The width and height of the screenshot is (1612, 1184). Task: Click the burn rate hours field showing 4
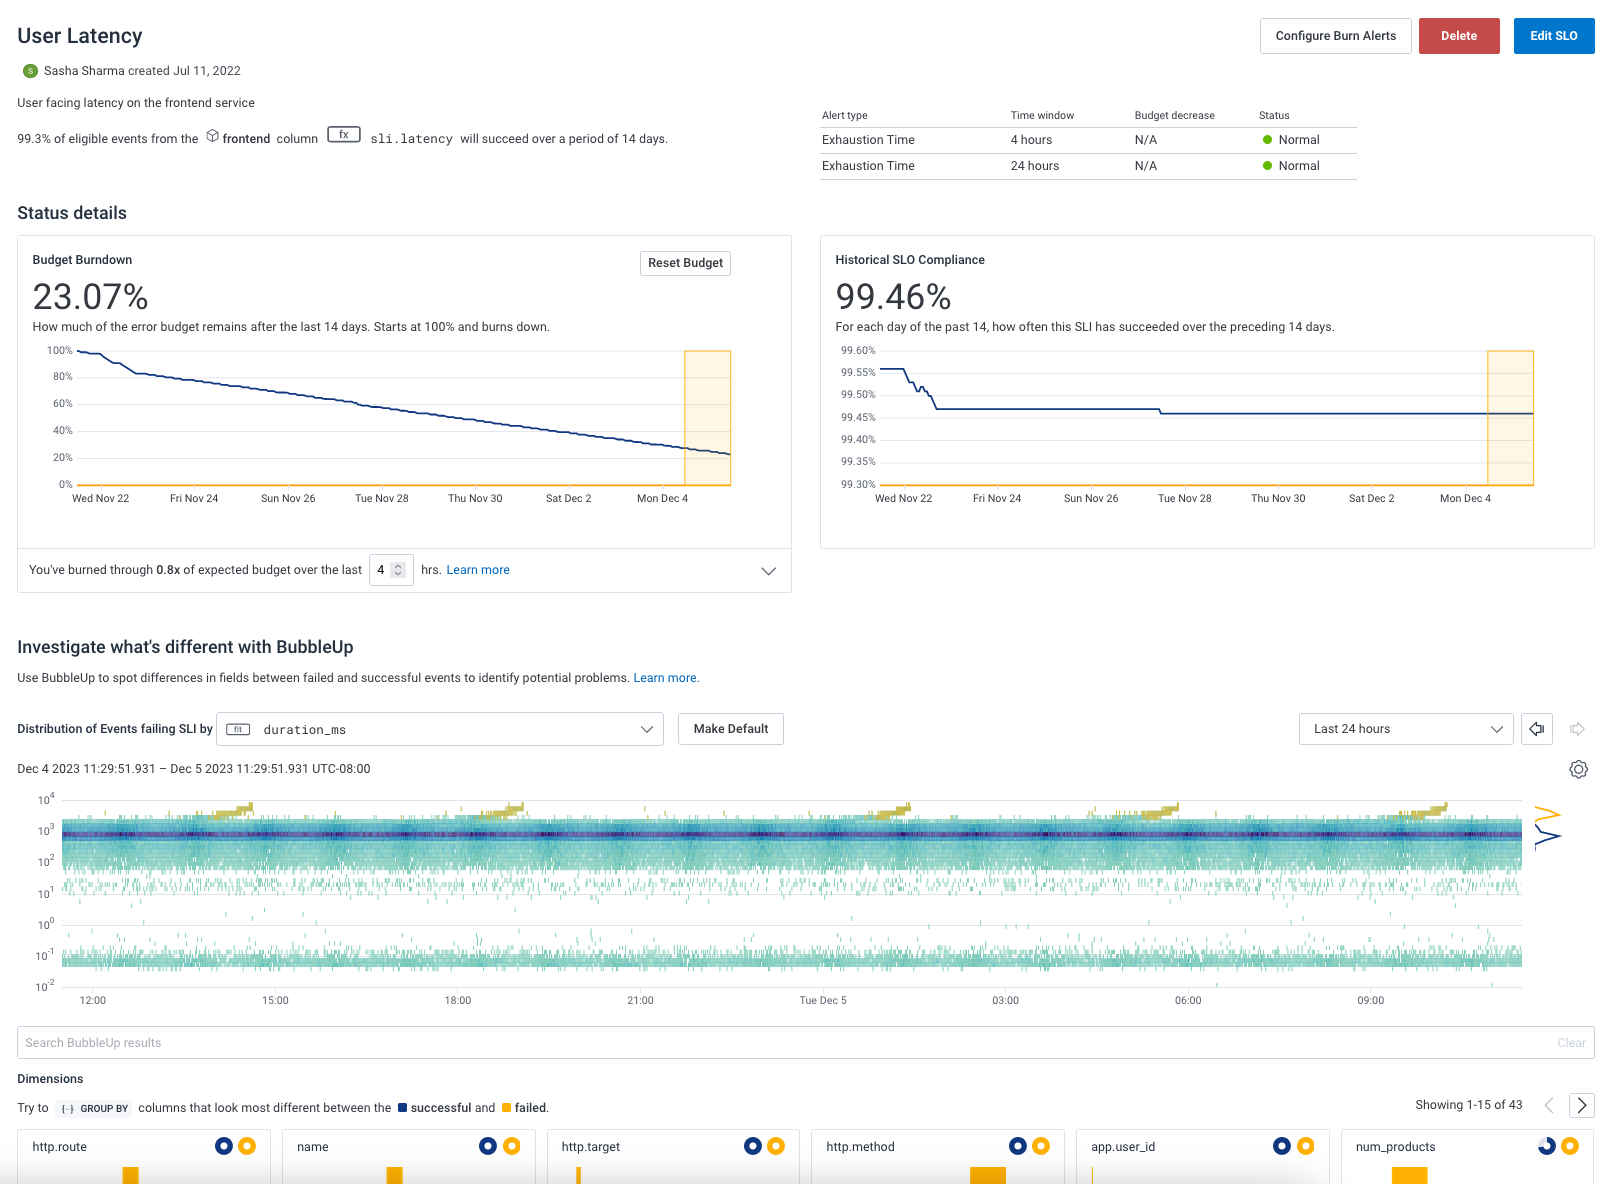(391, 570)
